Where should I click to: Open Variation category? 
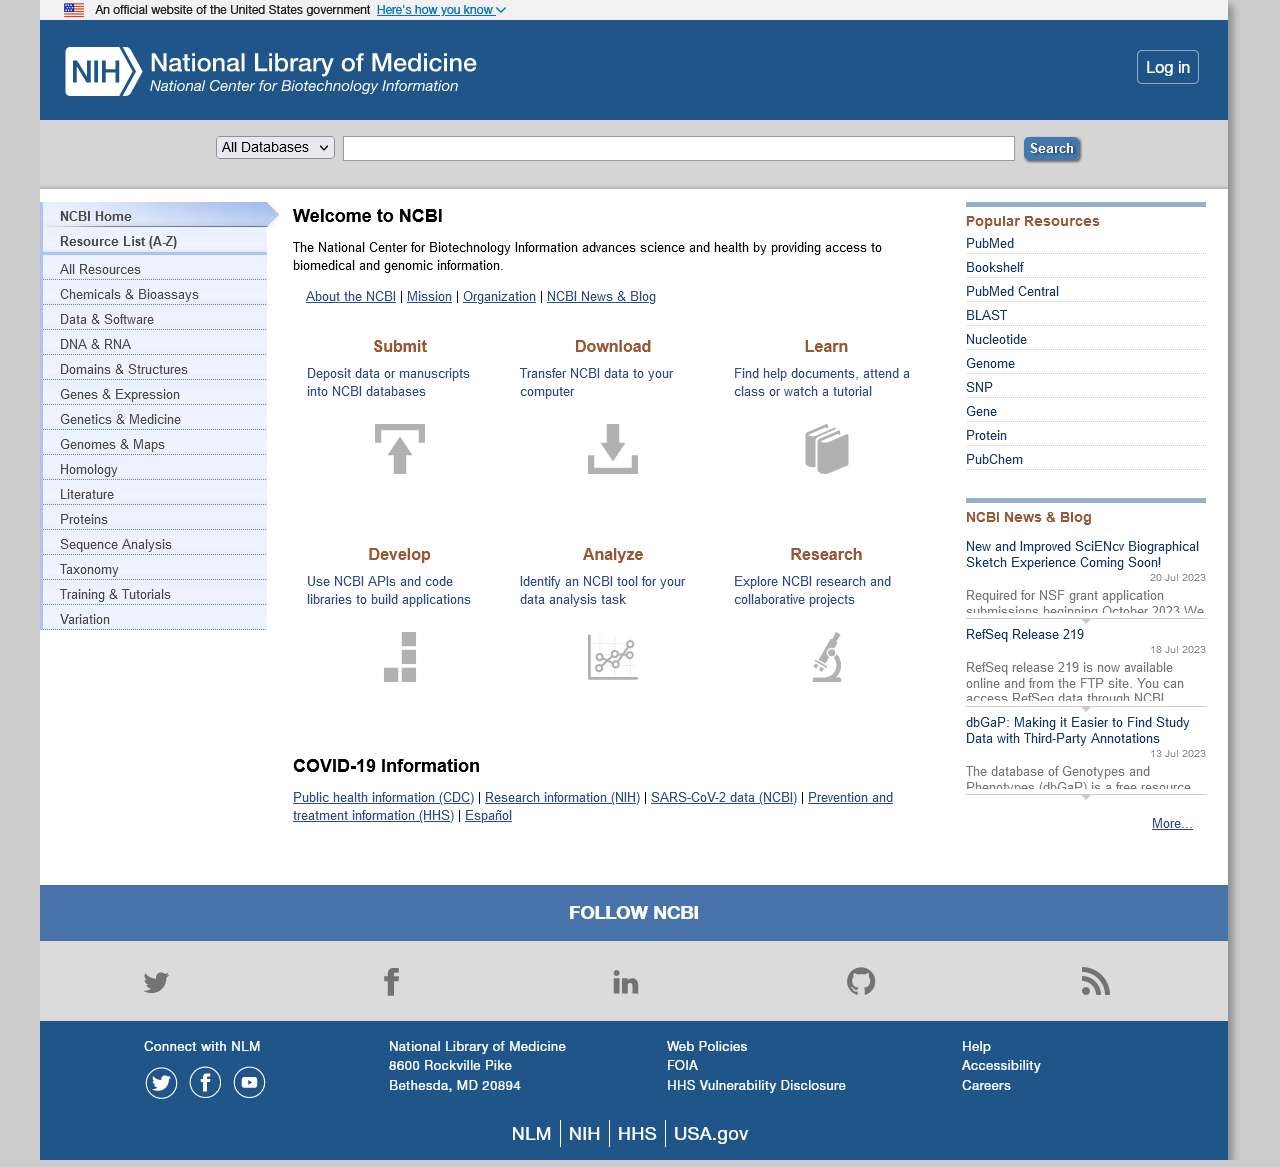point(155,619)
